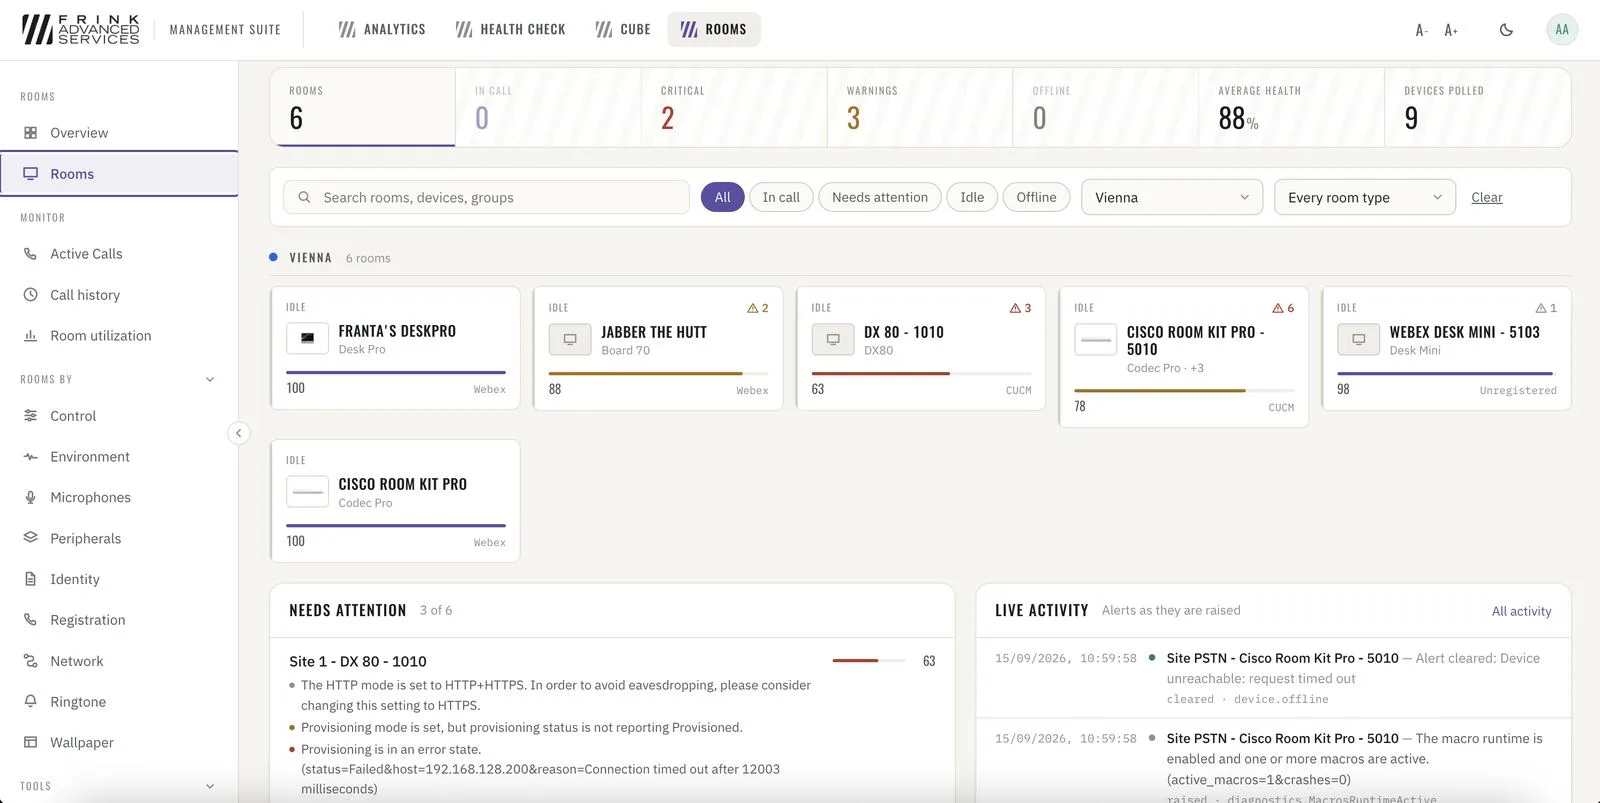1600x803 pixels.
Task: Increase font size with A+ icon
Action: coord(1451,30)
